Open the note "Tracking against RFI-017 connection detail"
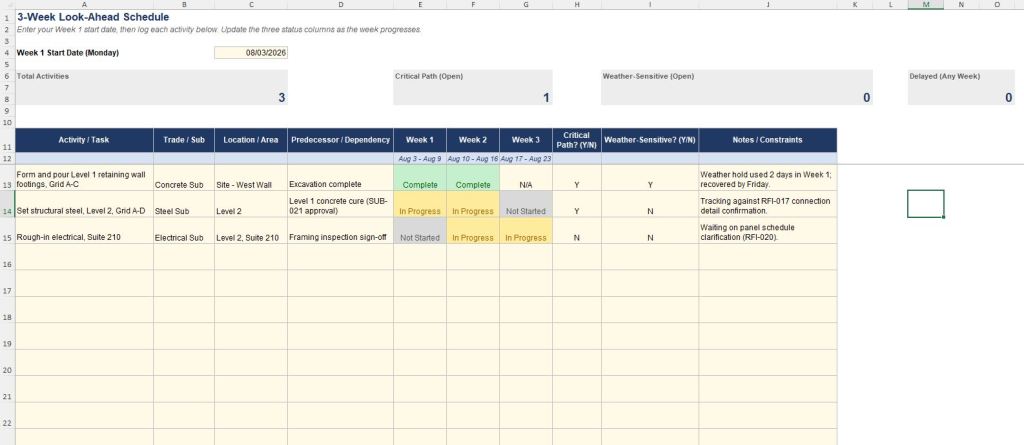 tap(767, 205)
